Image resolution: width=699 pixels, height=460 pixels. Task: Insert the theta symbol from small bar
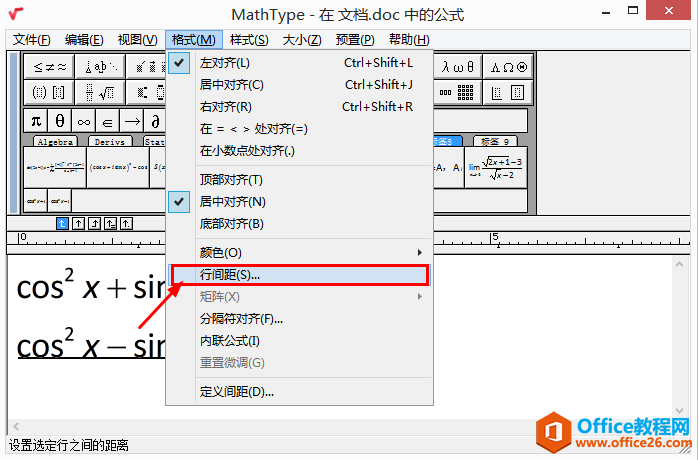tap(60, 121)
